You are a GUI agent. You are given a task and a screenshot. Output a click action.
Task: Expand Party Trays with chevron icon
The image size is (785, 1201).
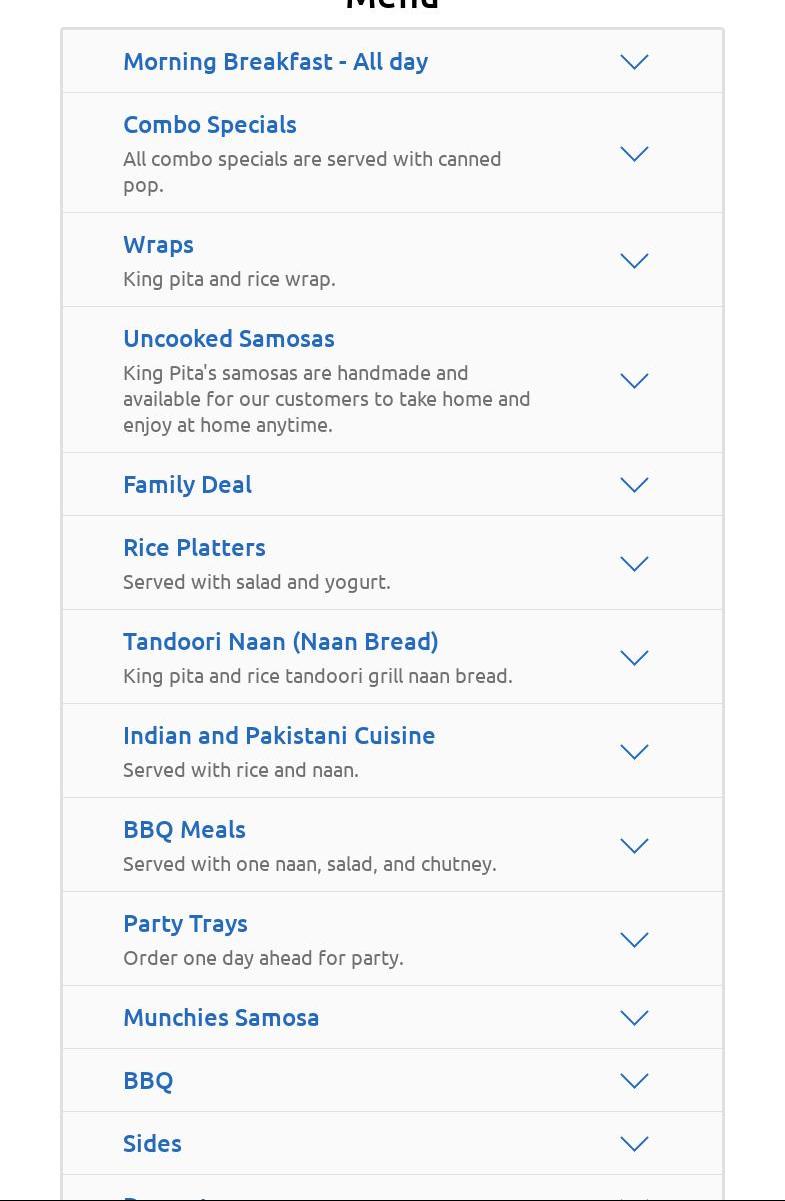[x=634, y=940]
